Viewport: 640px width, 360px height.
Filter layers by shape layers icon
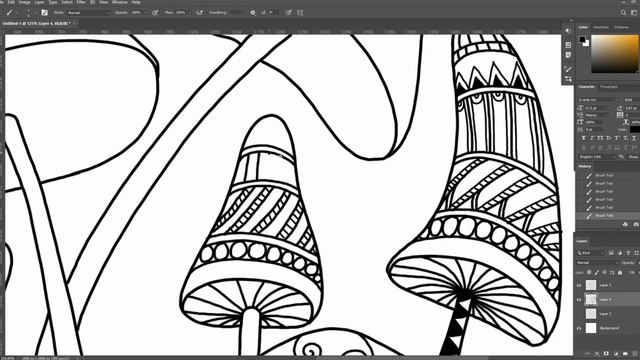click(636, 253)
